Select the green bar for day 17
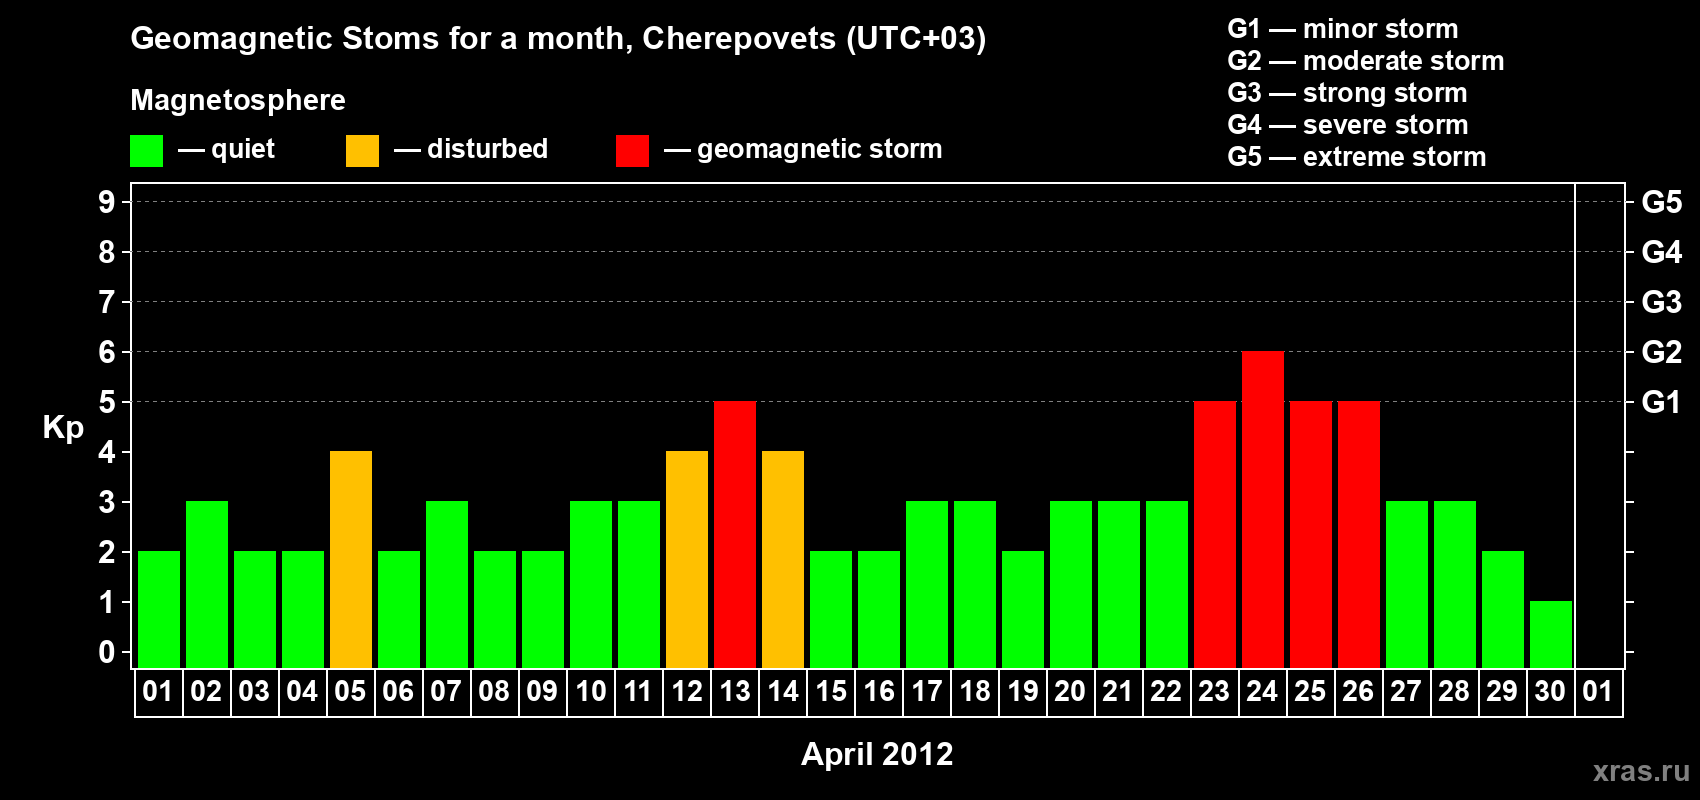1700x800 pixels. click(x=927, y=584)
